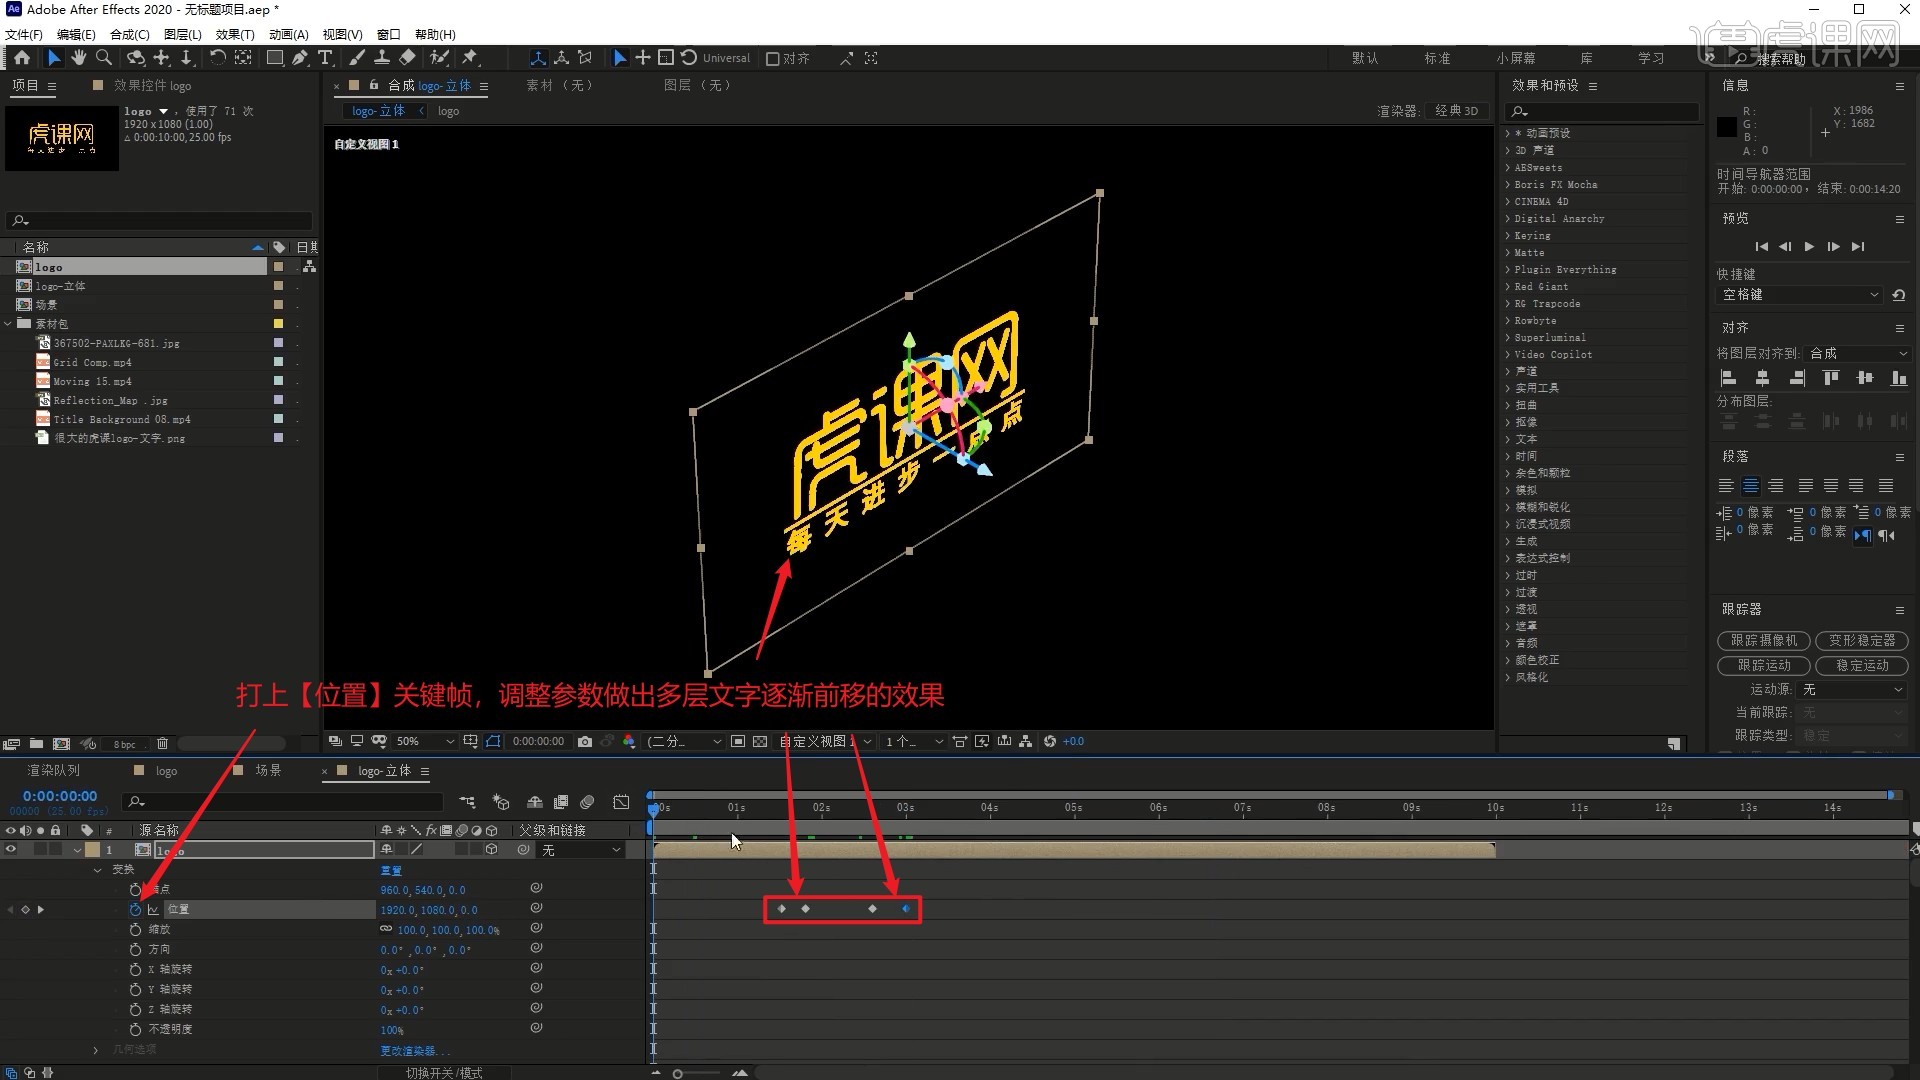
Task: Click the 重置 transform link
Action: pos(391,871)
